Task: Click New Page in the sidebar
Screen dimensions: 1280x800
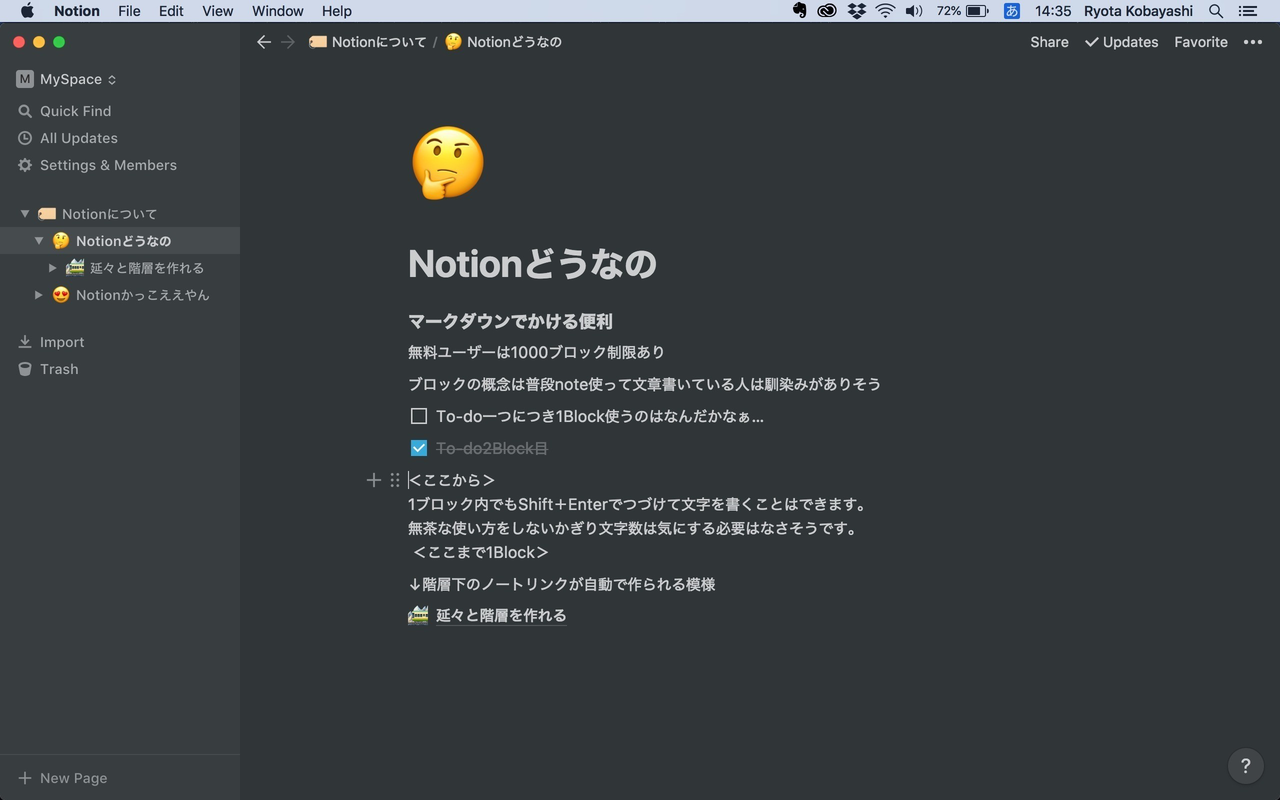Action: 62,778
